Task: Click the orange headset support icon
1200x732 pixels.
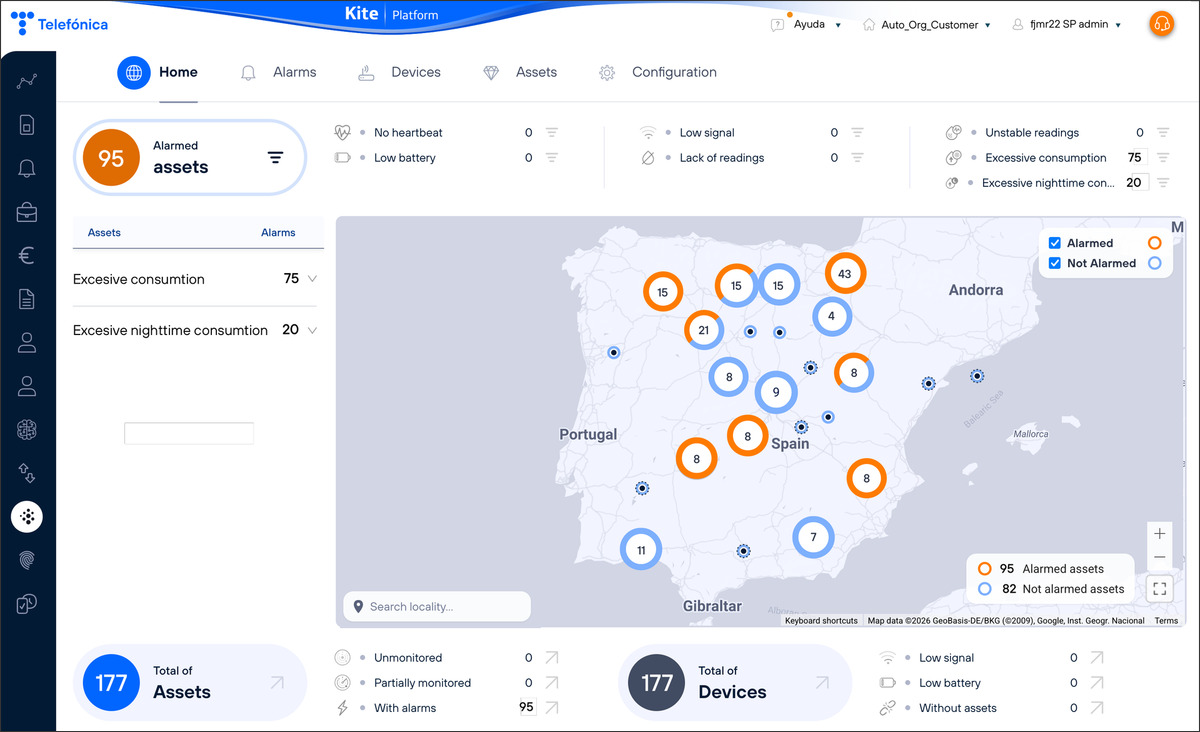Action: 1161,24
